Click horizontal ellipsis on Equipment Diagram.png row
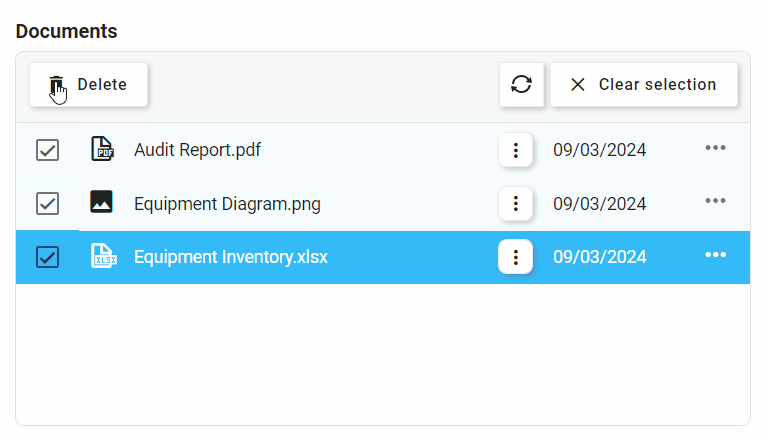Image resolution: width=766 pixels, height=441 pixels. coord(715,201)
